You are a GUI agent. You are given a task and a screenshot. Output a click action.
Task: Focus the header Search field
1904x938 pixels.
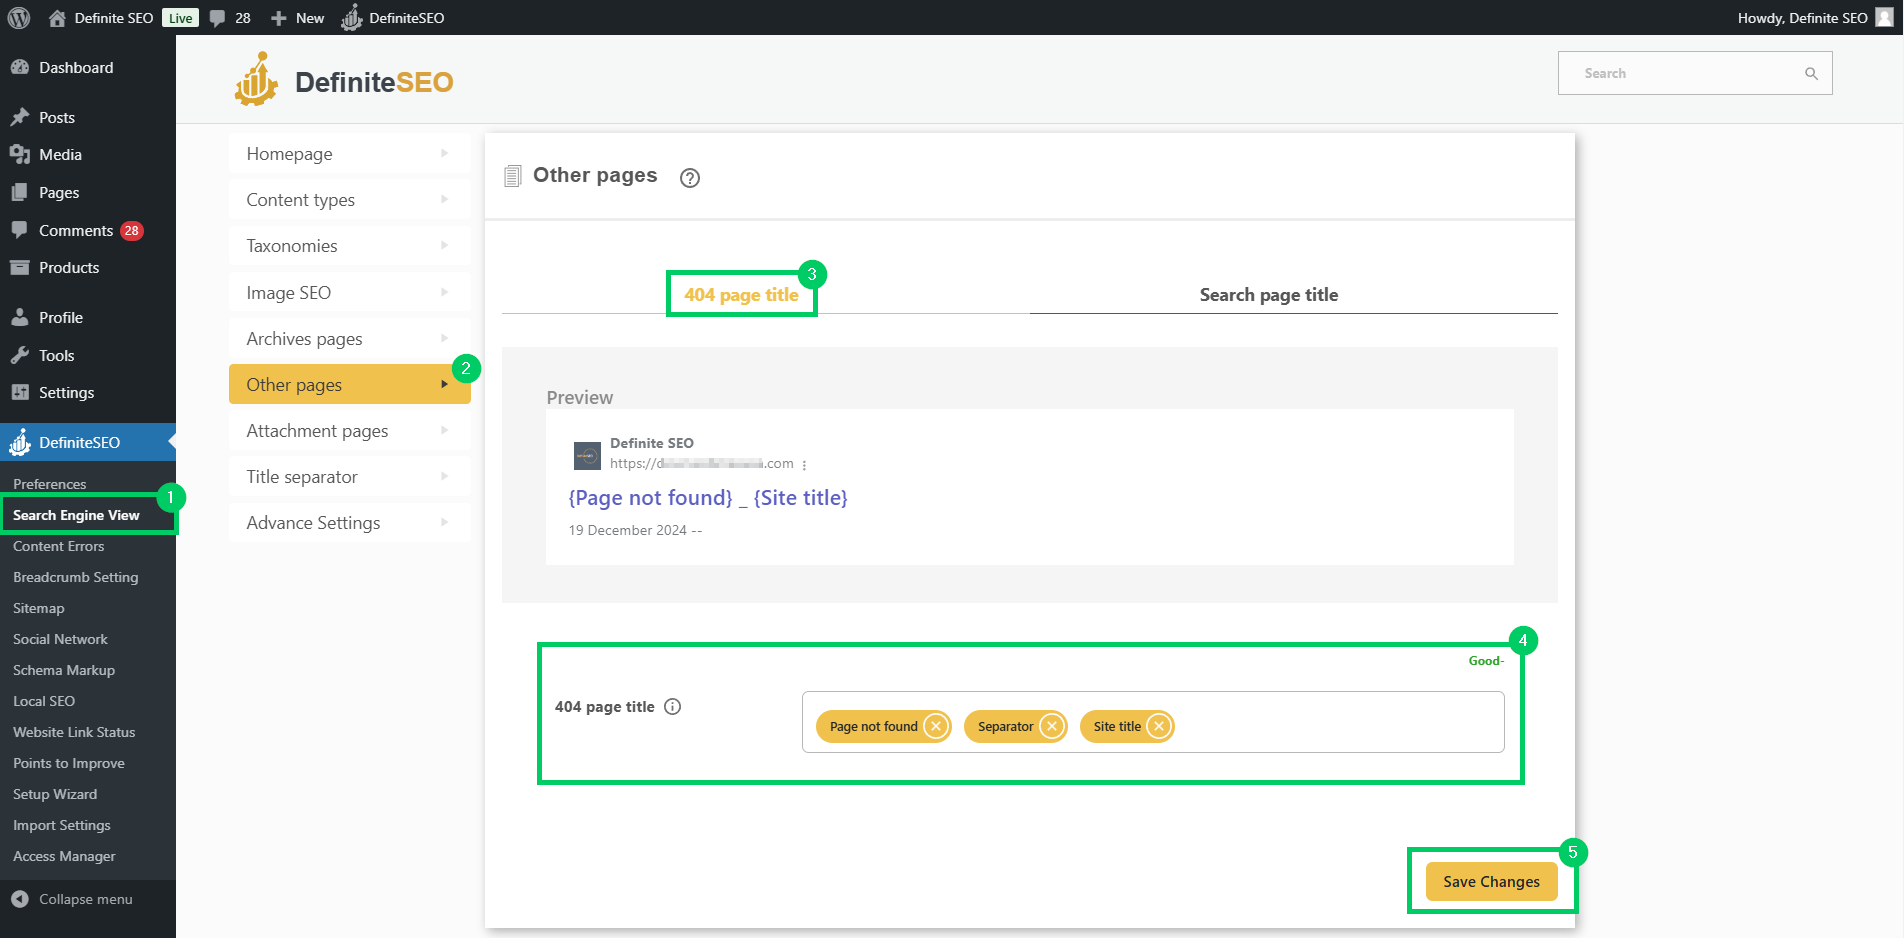click(1695, 73)
